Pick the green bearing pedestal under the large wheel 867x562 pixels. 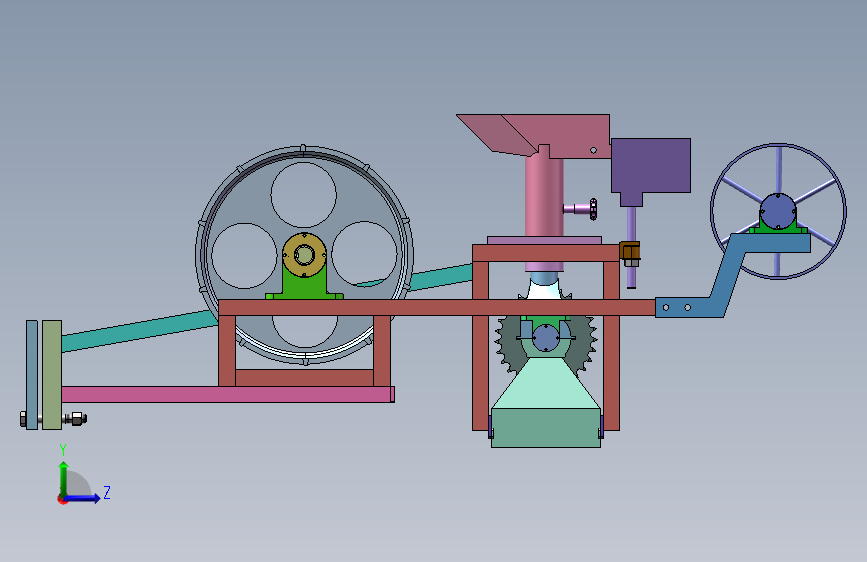click(x=304, y=287)
